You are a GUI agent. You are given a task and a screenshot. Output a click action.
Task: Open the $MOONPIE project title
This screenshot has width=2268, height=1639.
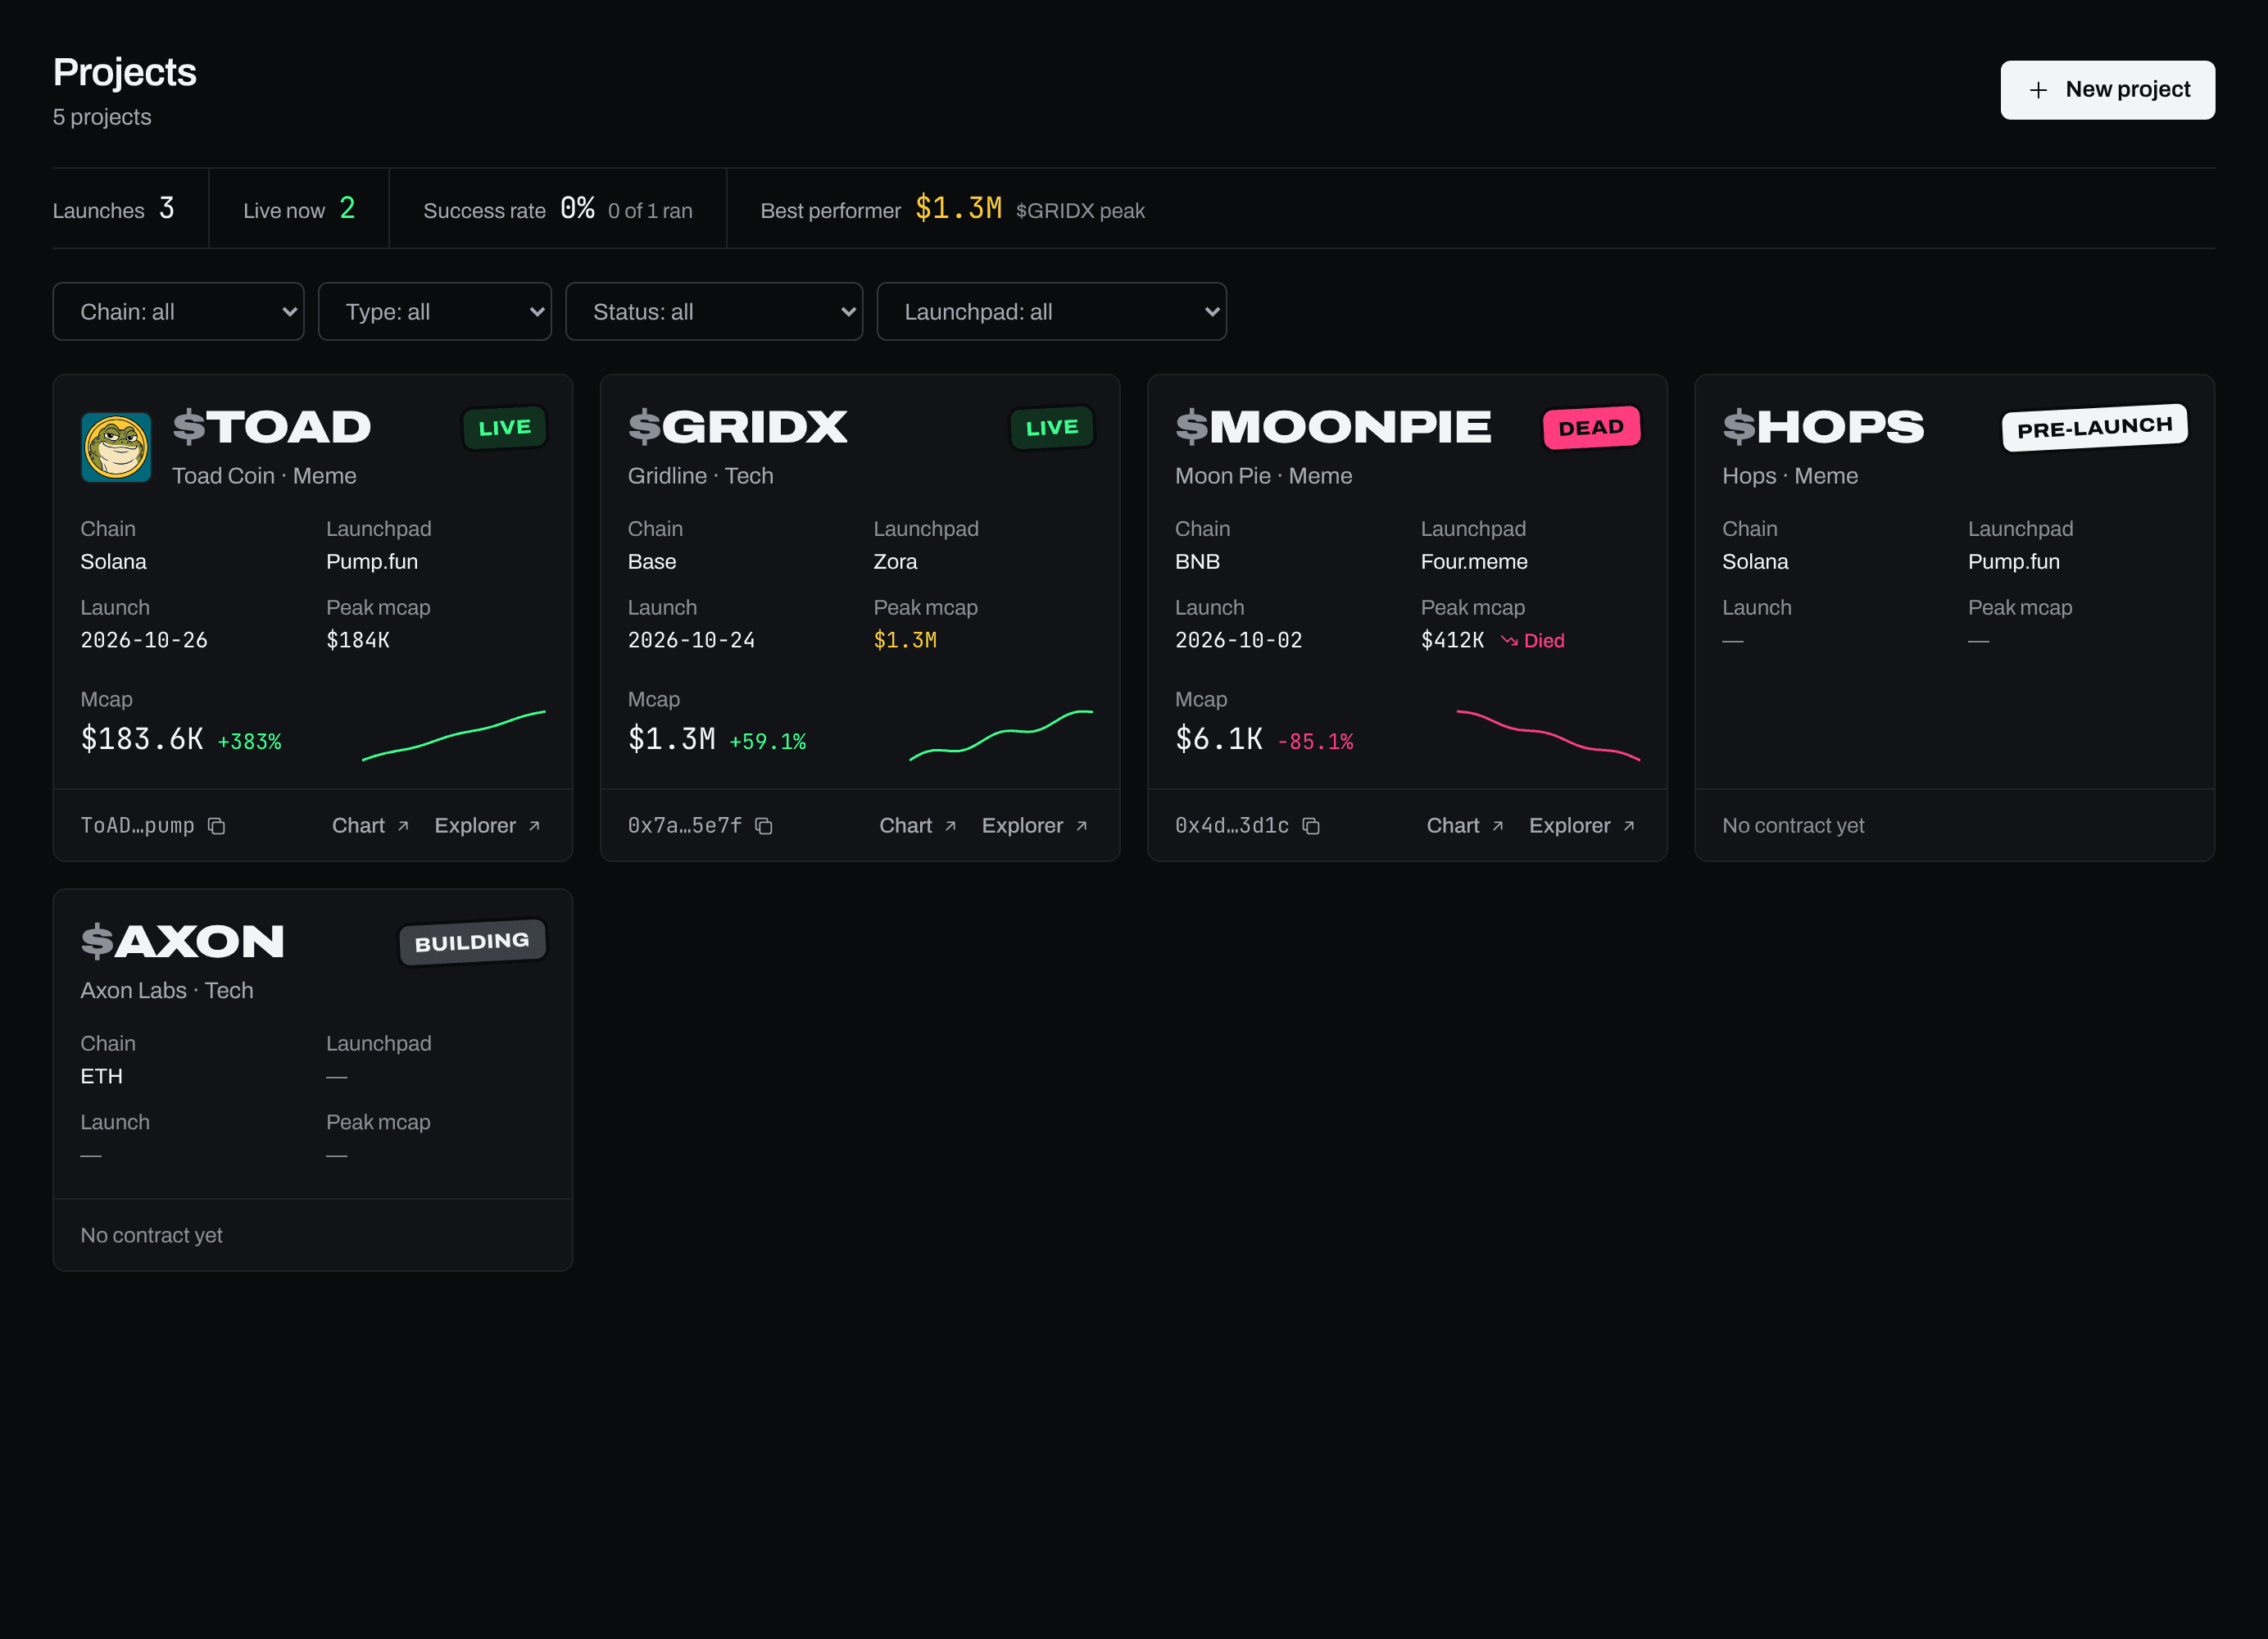tap(1333, 427)
